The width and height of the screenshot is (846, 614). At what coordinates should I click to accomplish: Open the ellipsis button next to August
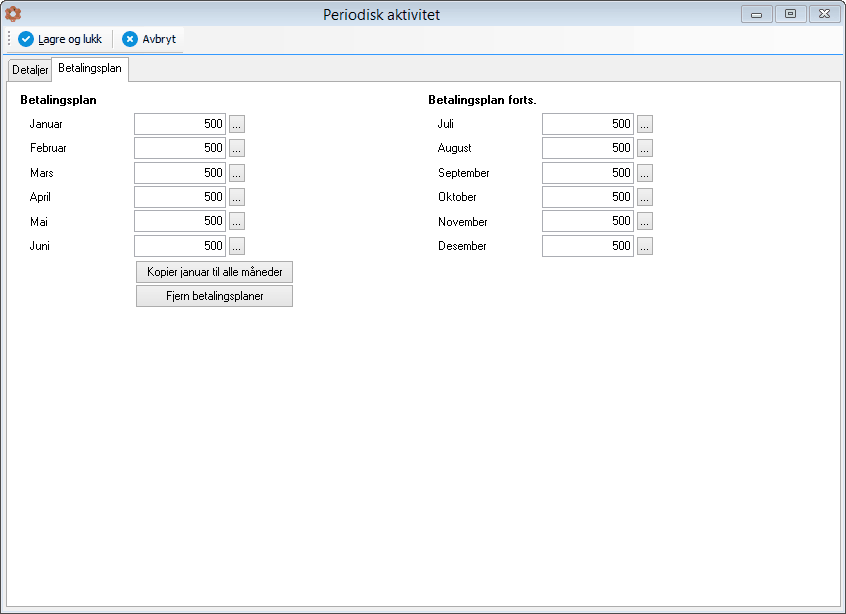coord(645,148)
